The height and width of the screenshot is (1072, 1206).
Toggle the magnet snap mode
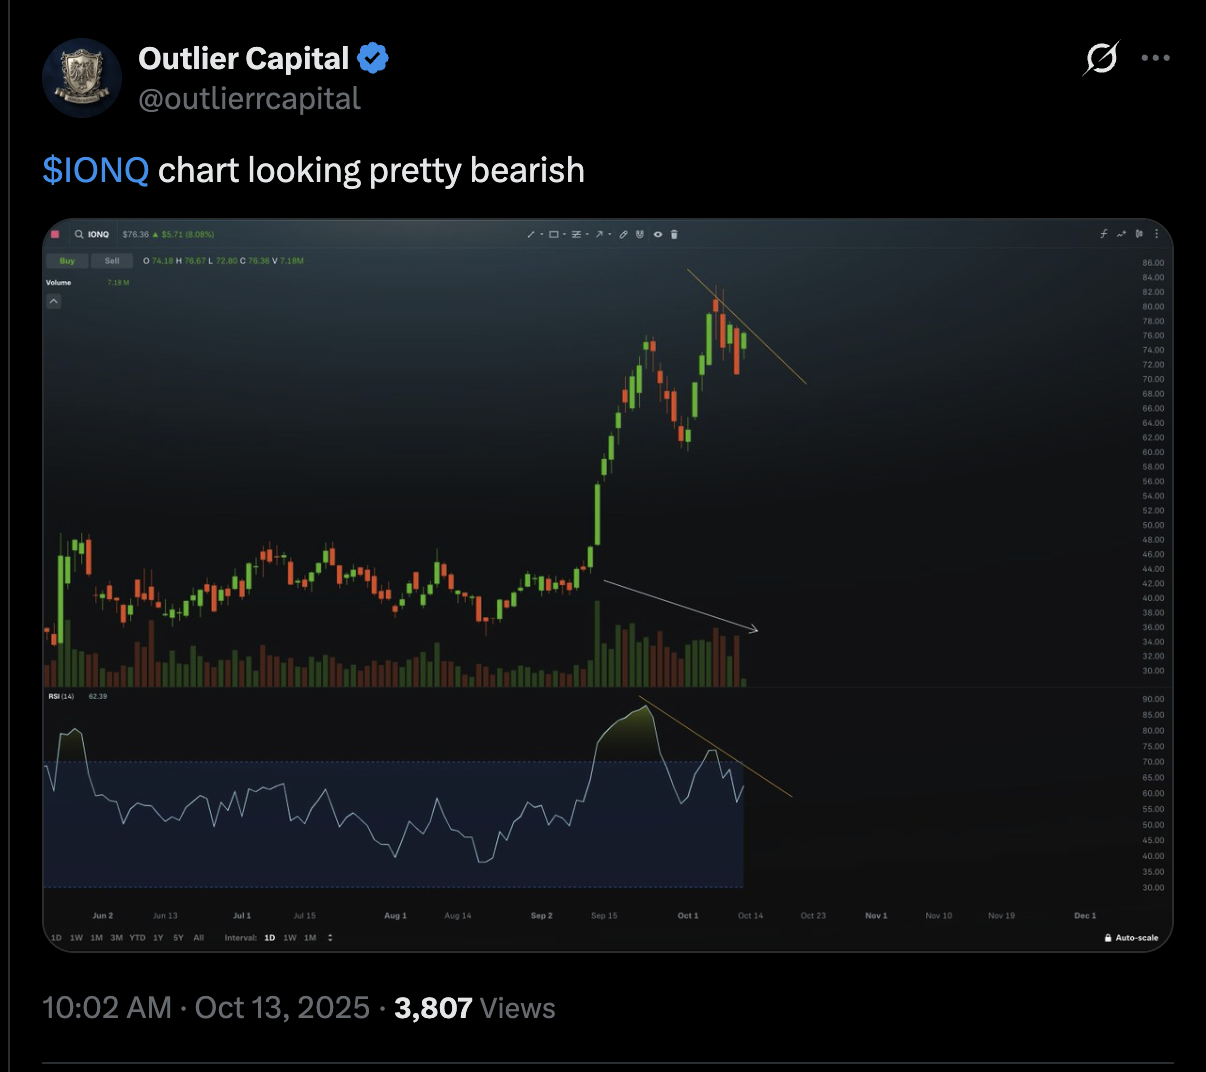(x=640, y=234)
